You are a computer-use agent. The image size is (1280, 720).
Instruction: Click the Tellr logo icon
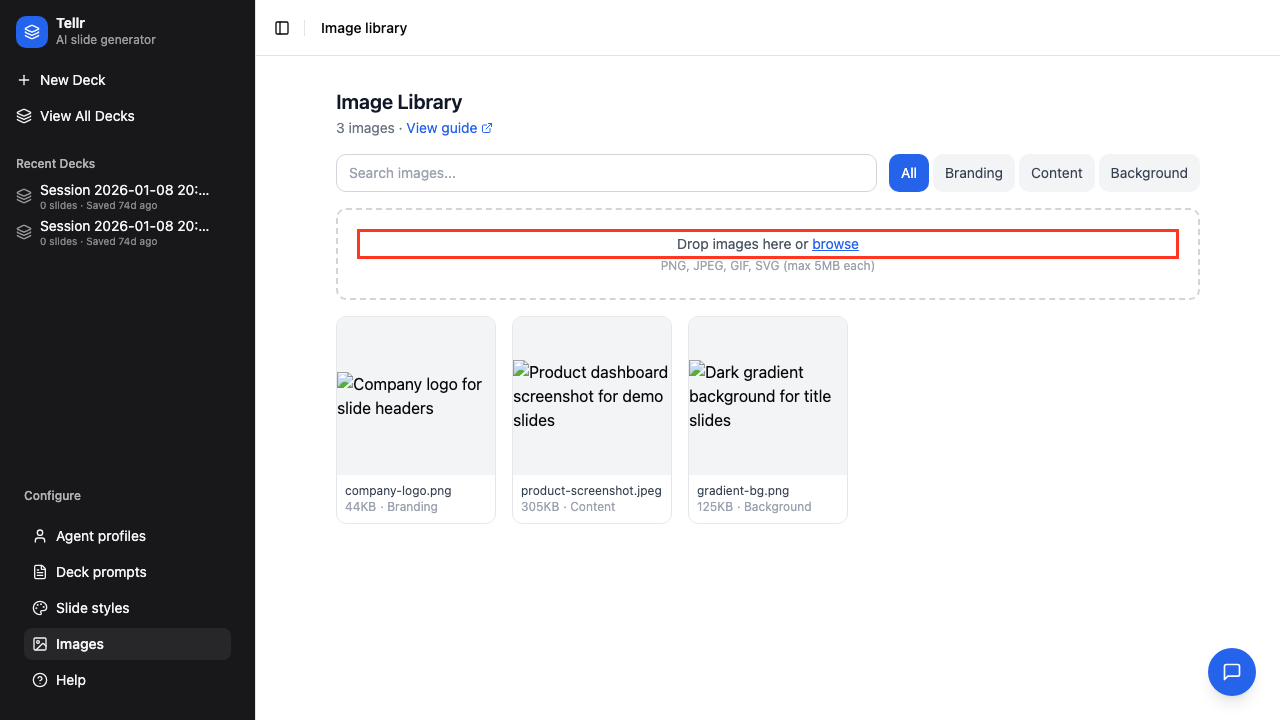[x=32, y=32]
